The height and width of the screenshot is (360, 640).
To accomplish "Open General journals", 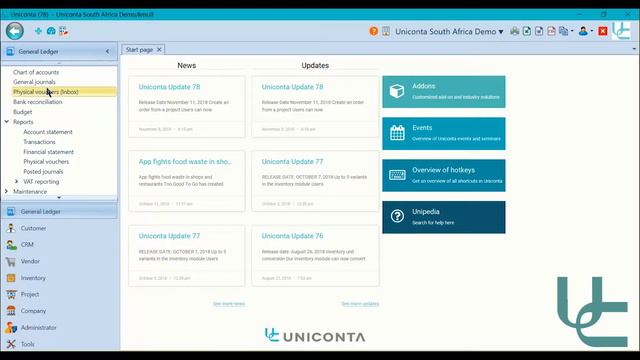I will pos(34,82).
